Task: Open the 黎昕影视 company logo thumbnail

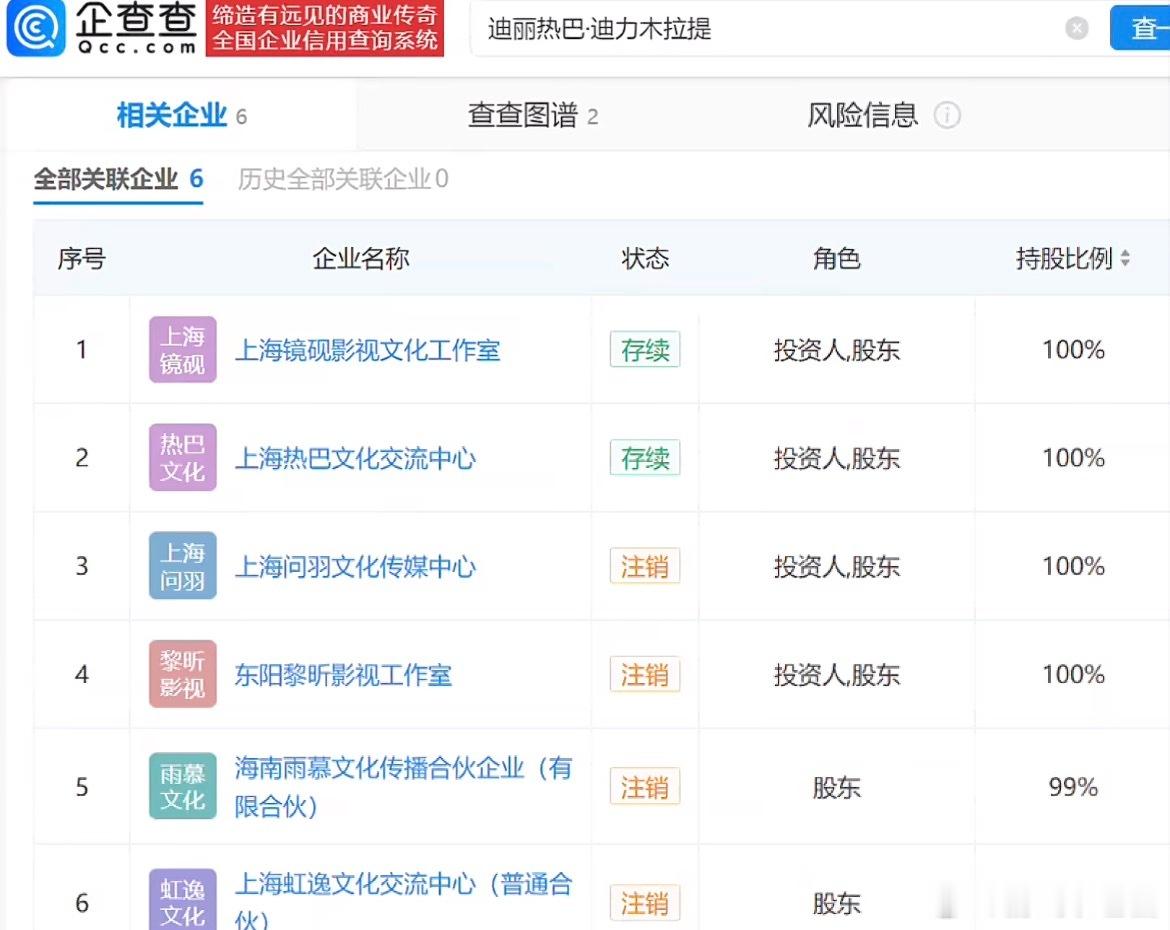Action: [x=183, y=674]
